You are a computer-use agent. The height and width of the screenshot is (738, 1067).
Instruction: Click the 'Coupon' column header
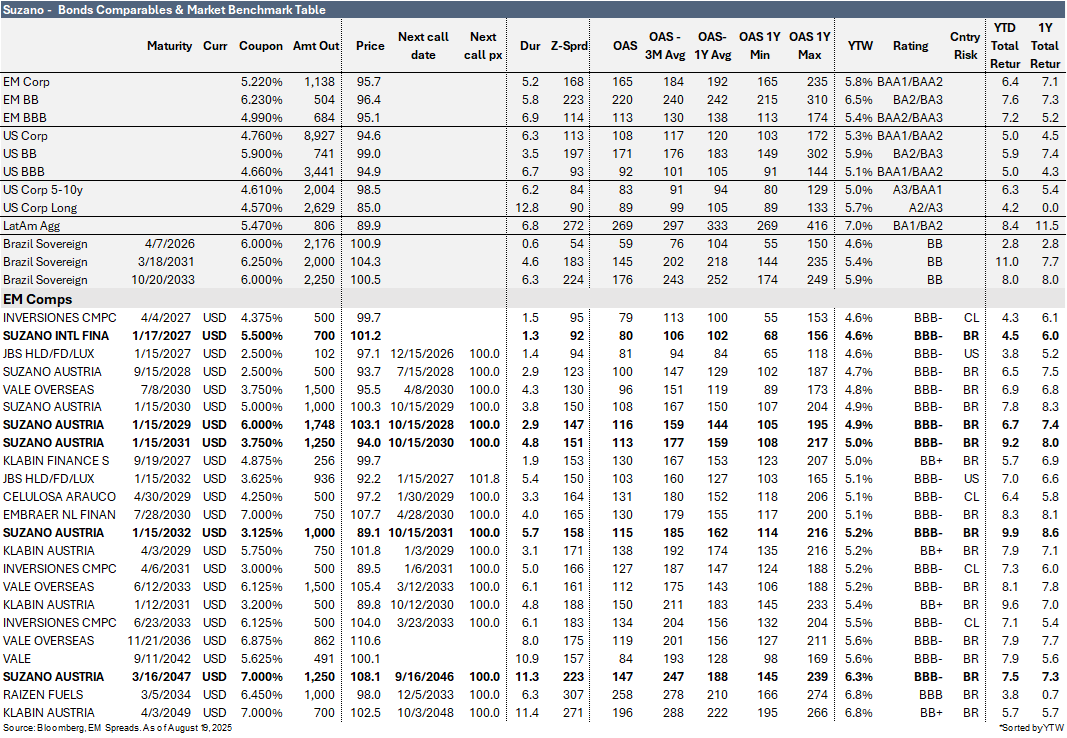click(x=261, y=46)
